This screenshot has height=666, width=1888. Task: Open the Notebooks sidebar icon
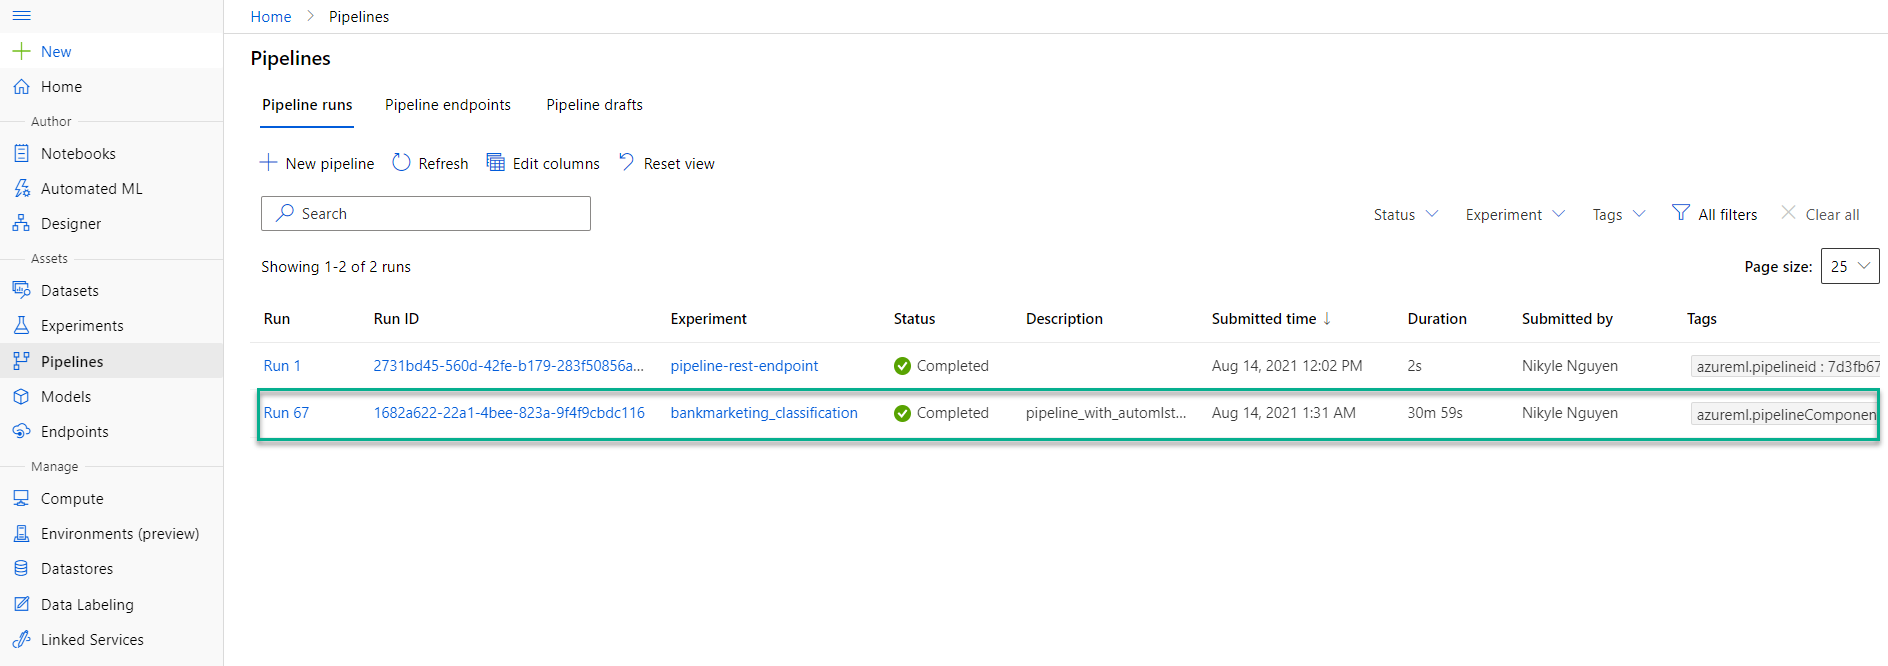click(21, 153)
